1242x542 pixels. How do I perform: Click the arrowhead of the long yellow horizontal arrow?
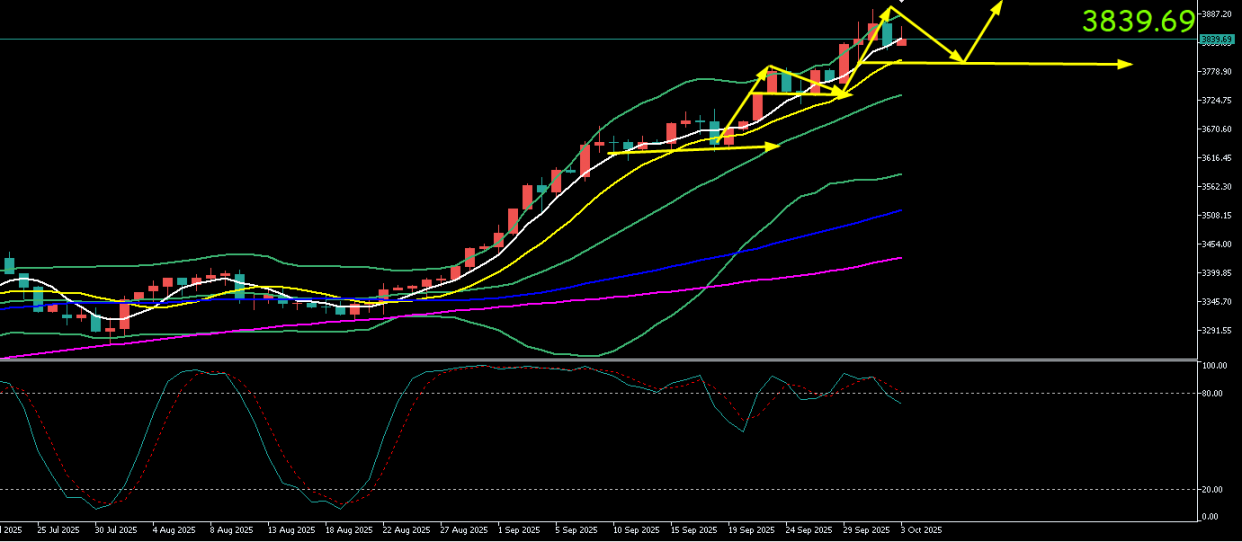(x=1125, y=65)
